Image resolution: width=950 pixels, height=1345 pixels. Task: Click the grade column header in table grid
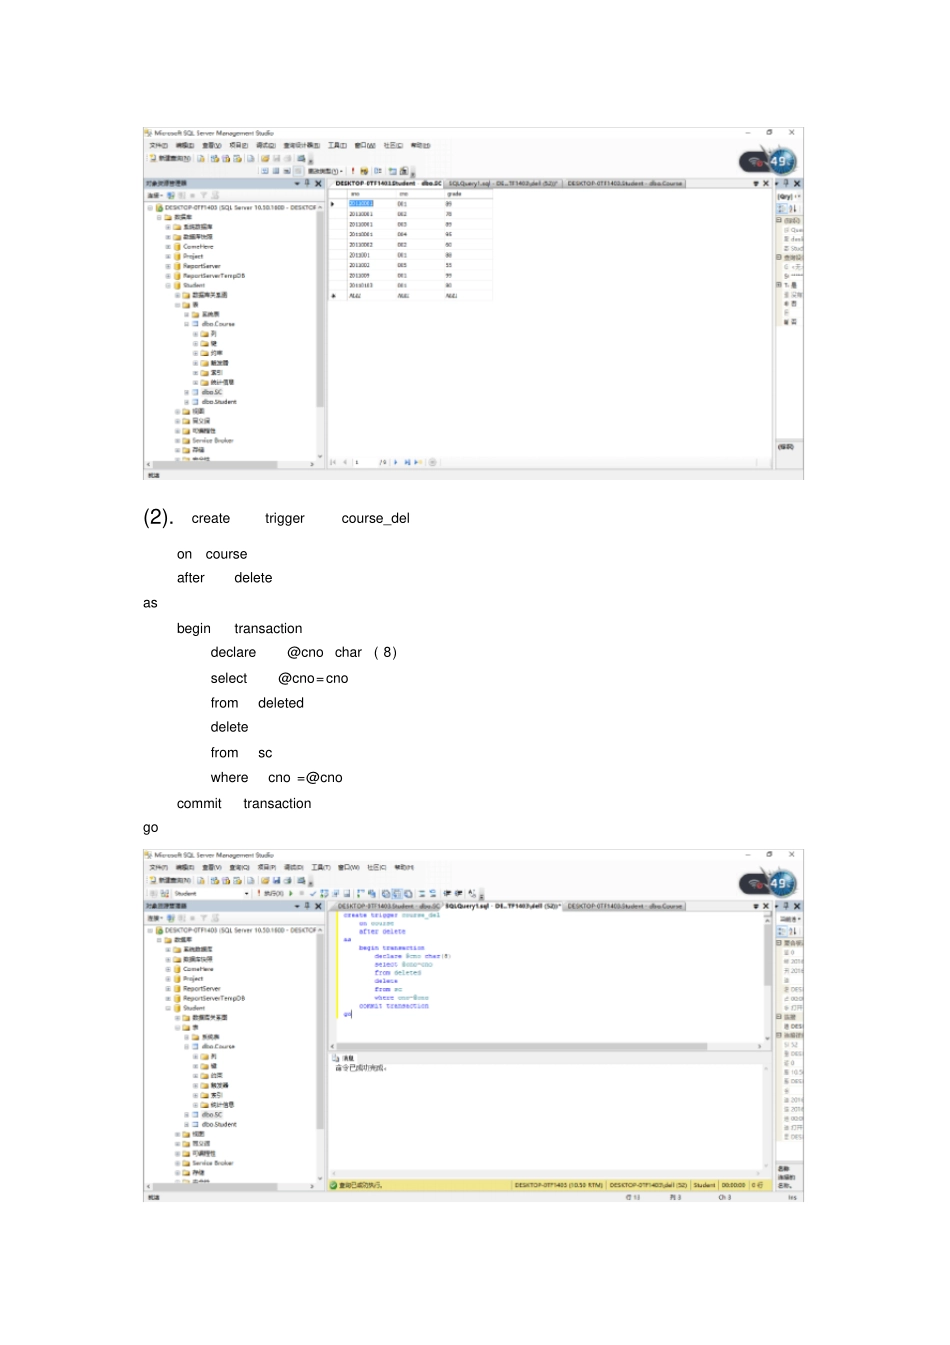click(454, 193)
